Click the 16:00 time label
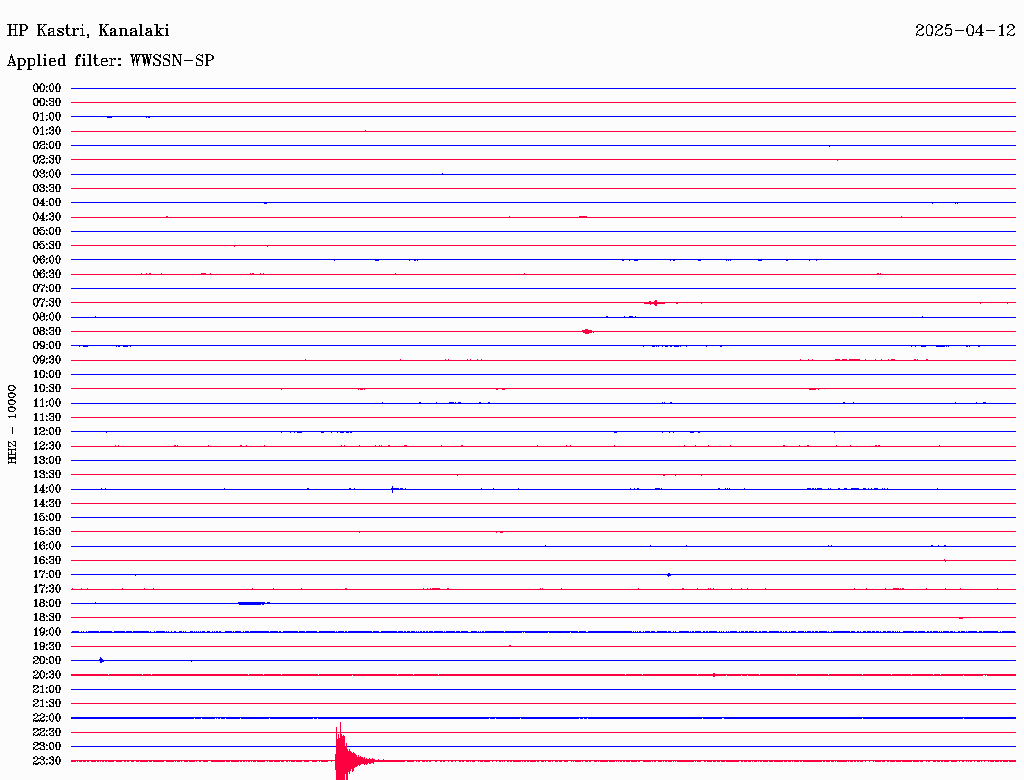This screenshot has width=1024, height=780. [x=47, y=546]
